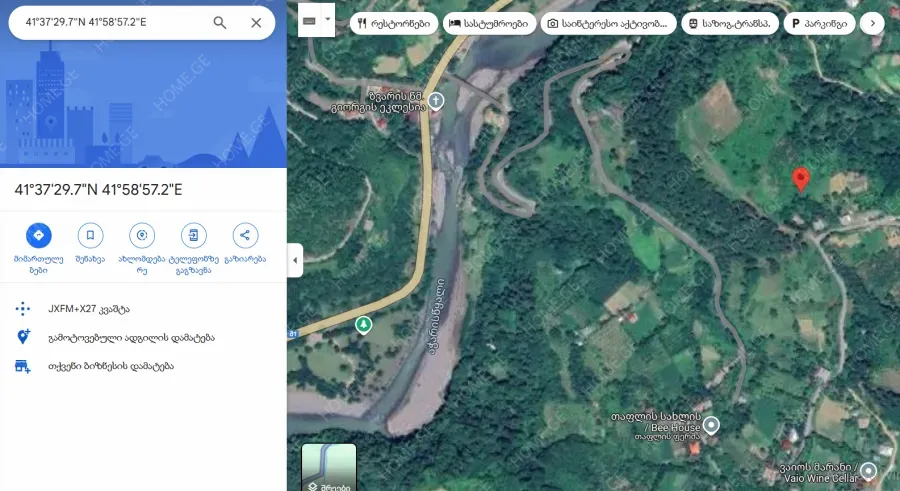Send to phone icon button
The width and height of the screenshot is (900, 491).
pos(193,235)
